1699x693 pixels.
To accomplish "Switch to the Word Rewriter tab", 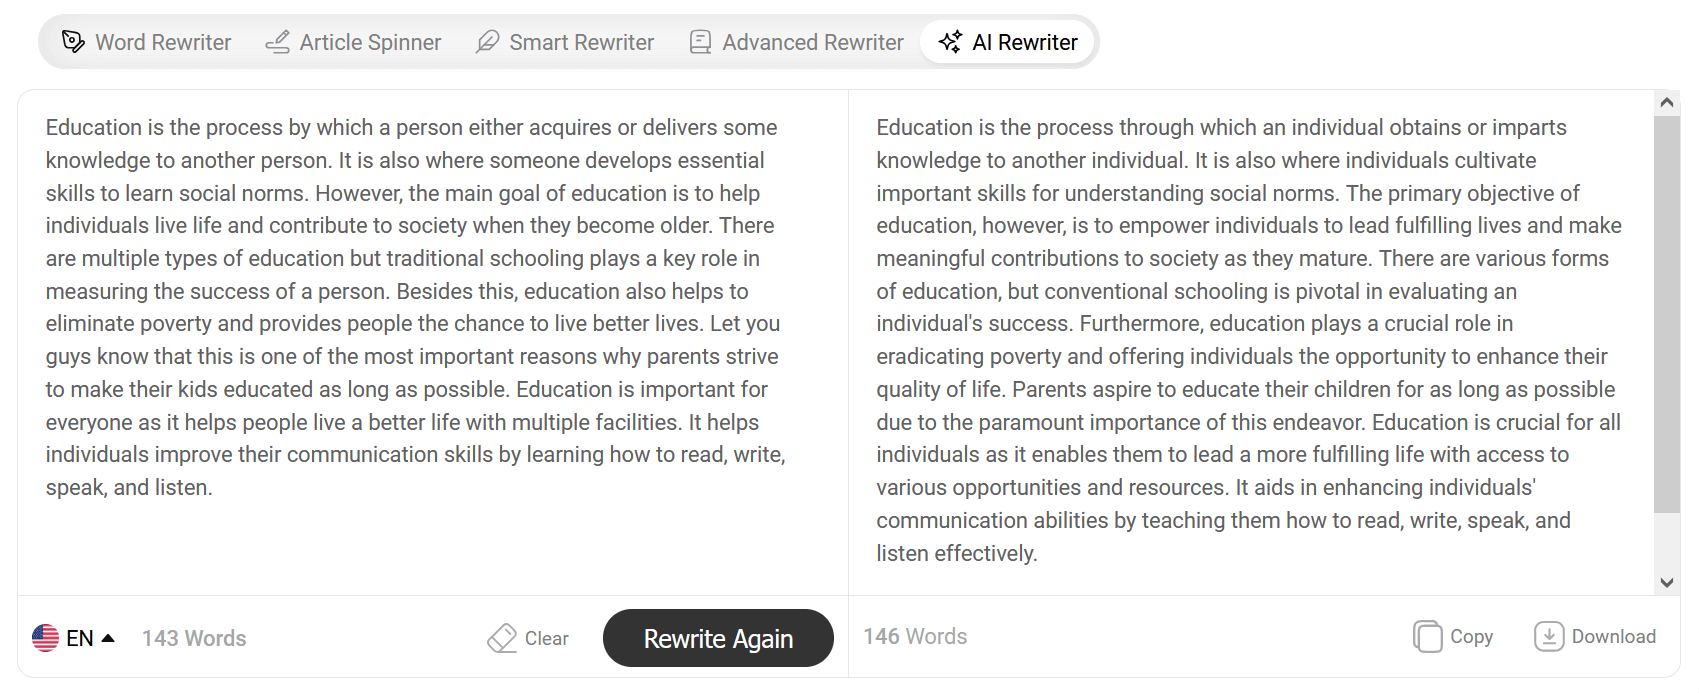I will (x=147, y=42).
